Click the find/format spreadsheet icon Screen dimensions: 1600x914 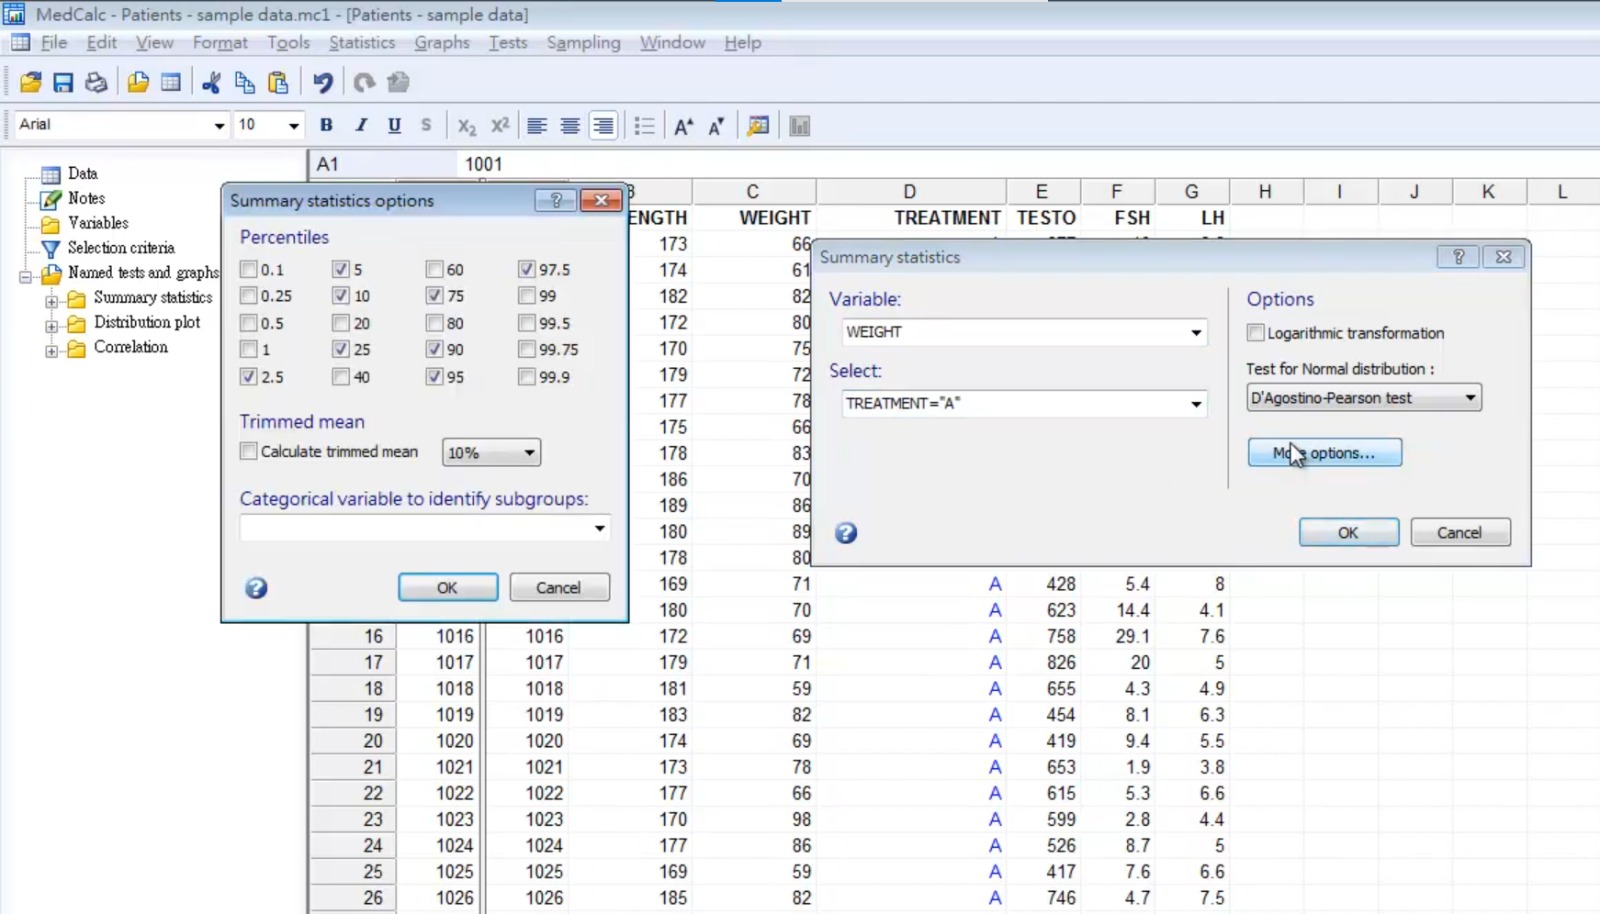(758, 125)
